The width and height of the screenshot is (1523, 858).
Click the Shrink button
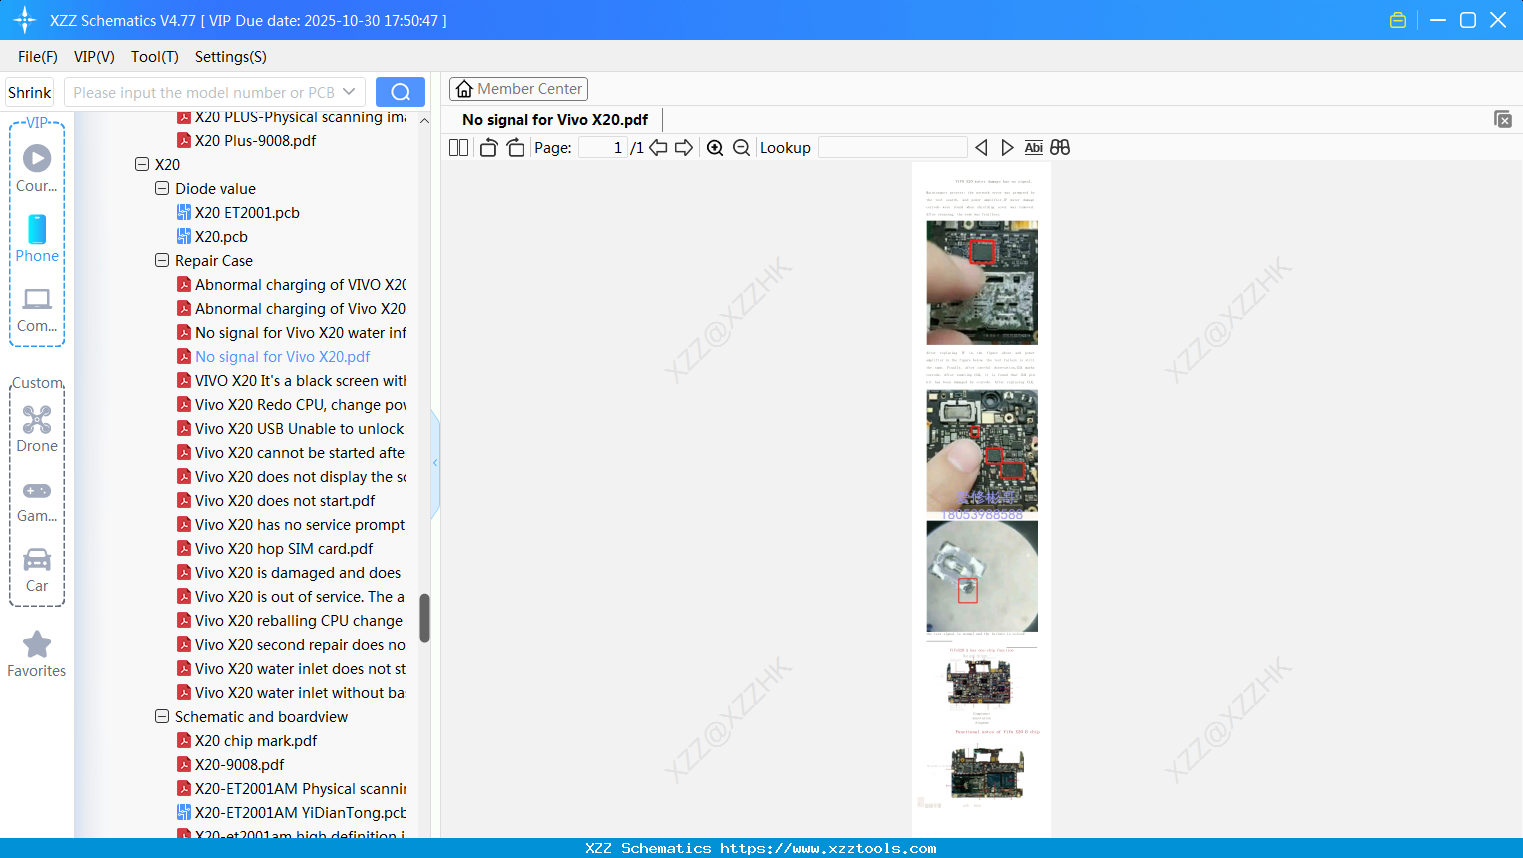tap(30, 92)
